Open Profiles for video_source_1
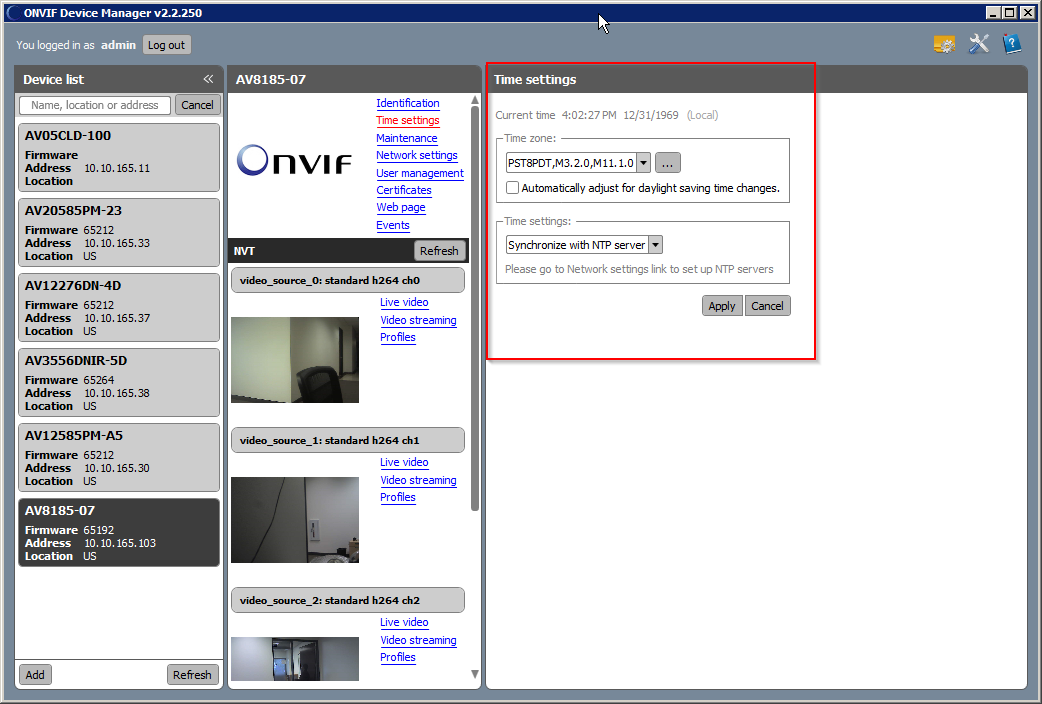Screen dimensions: 1042x704 398,497
